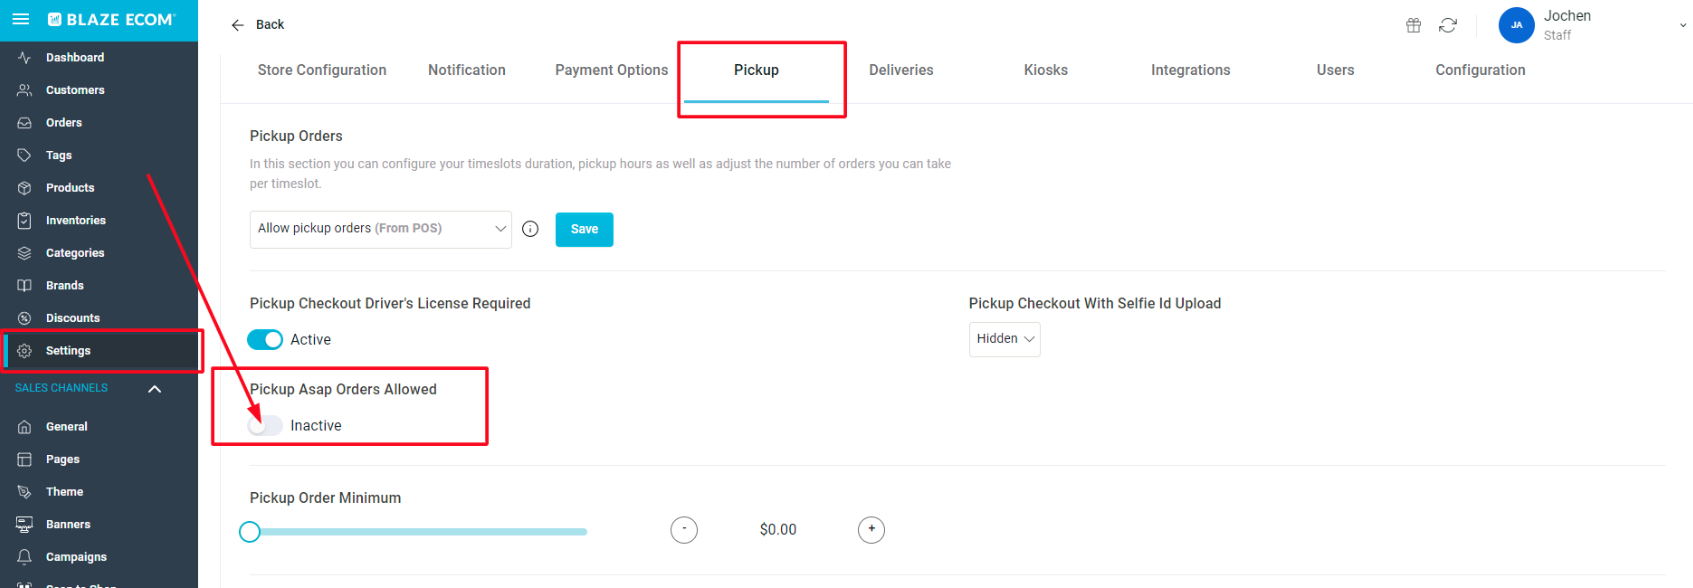Click the Save button
The image size is (1693, 588).
pyautogui.click(x=584, y=230)
